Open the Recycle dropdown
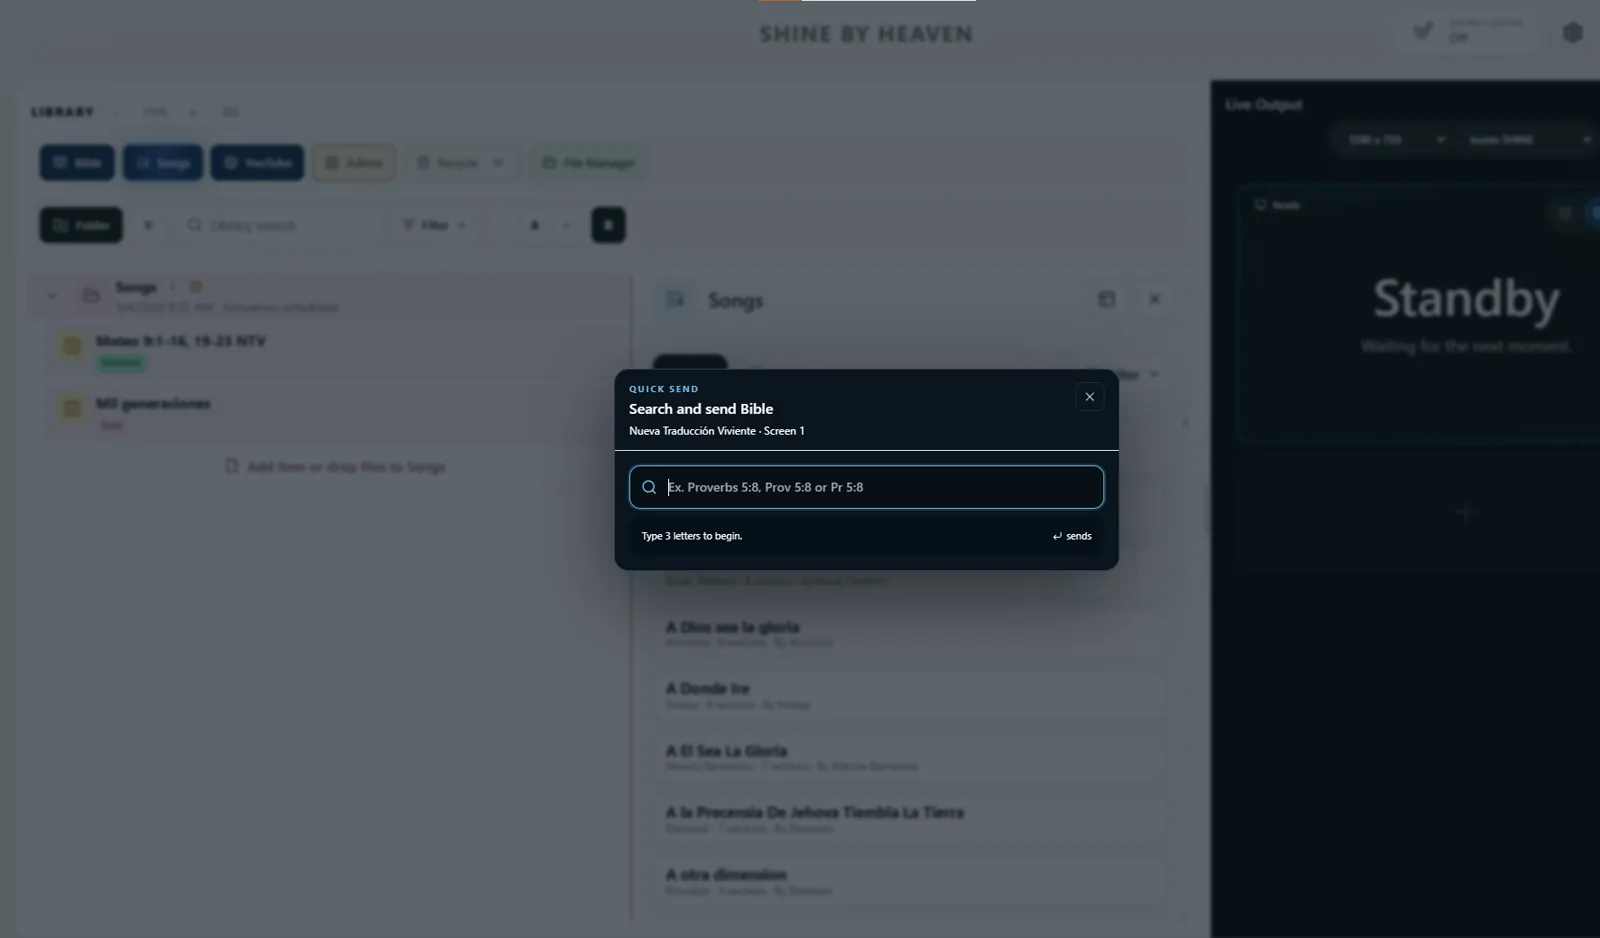This screenshot has height=938, width=1600. (x=461, y=162)
